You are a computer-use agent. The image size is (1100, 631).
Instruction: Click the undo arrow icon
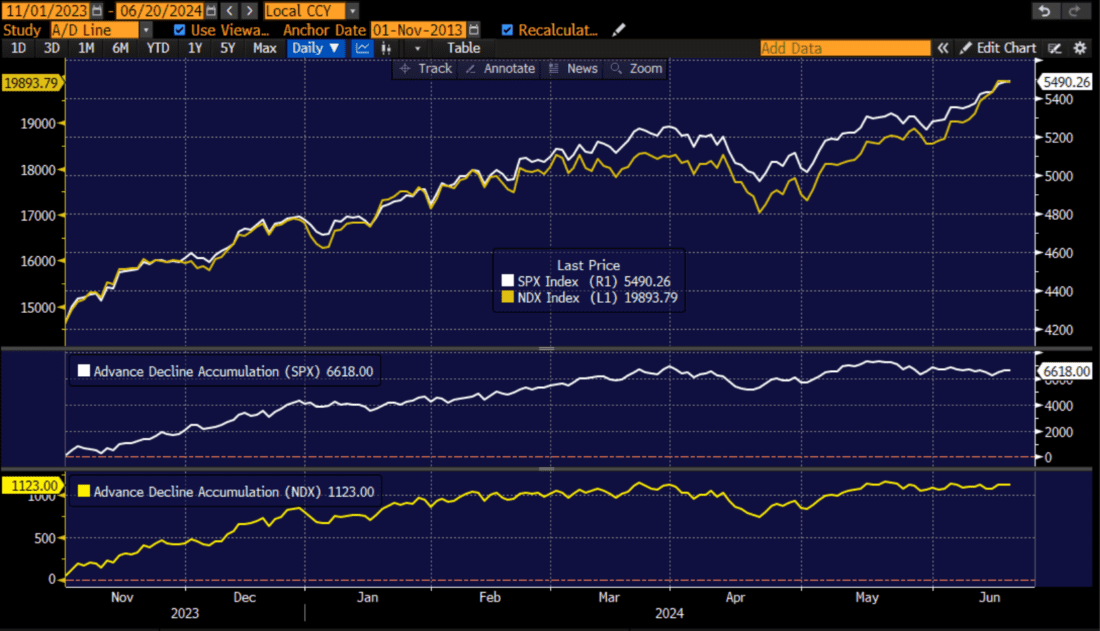pos(1046,10)
